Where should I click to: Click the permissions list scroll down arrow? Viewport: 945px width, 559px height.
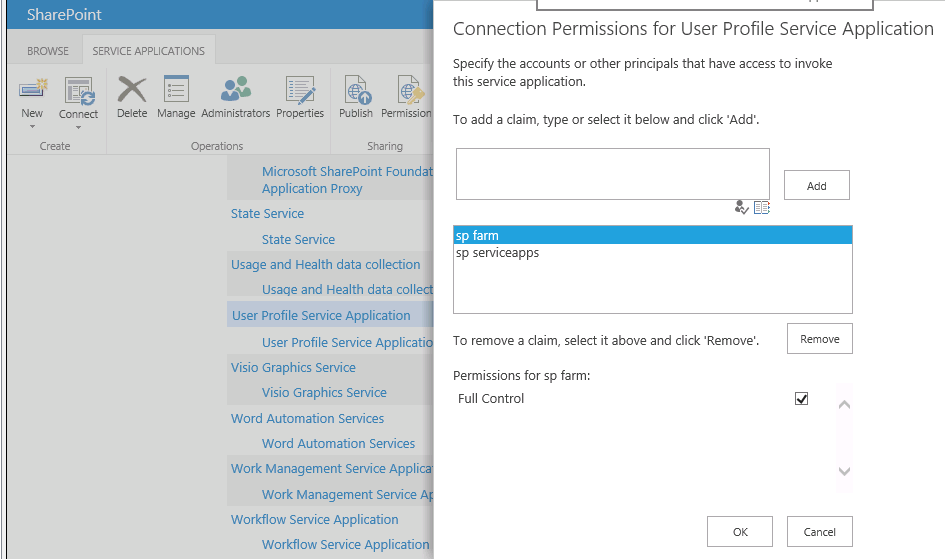point(844,471)
